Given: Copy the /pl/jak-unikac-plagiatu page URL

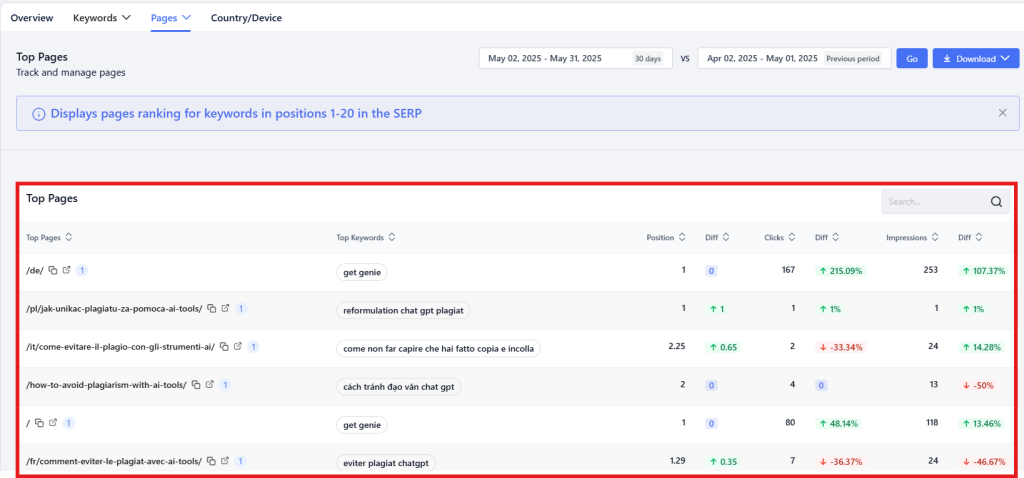Looking at the screenshot, I should point(211,308).
